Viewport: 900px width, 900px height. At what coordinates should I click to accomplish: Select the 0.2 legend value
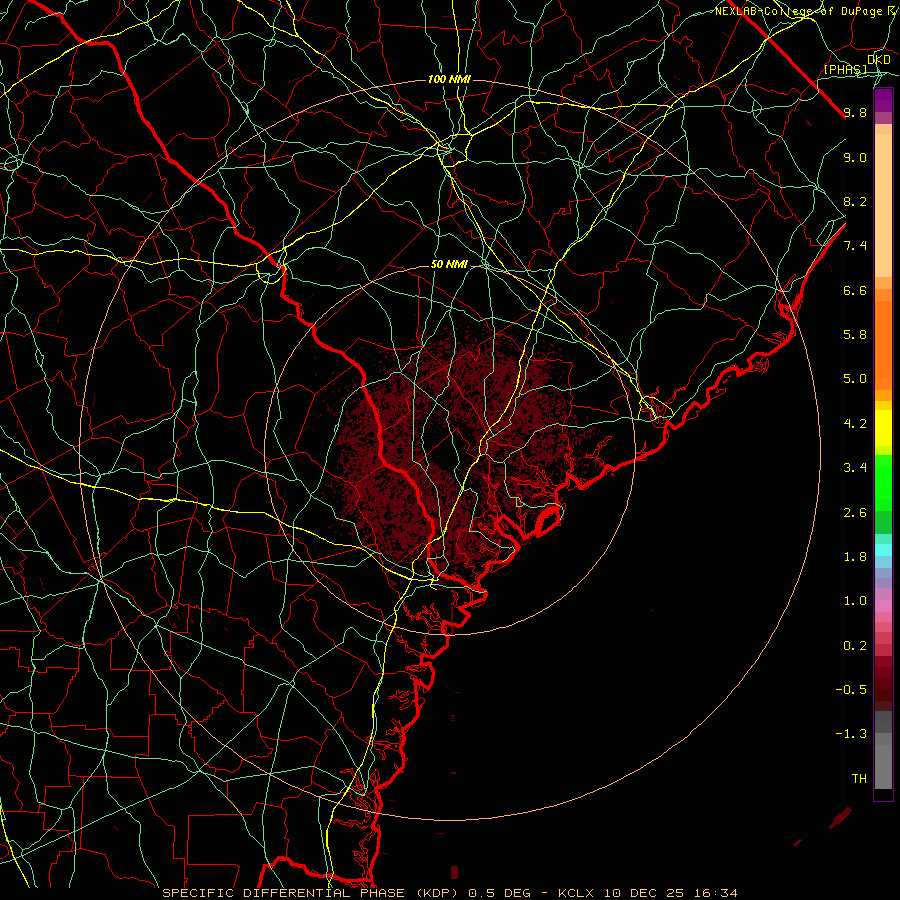855,645
